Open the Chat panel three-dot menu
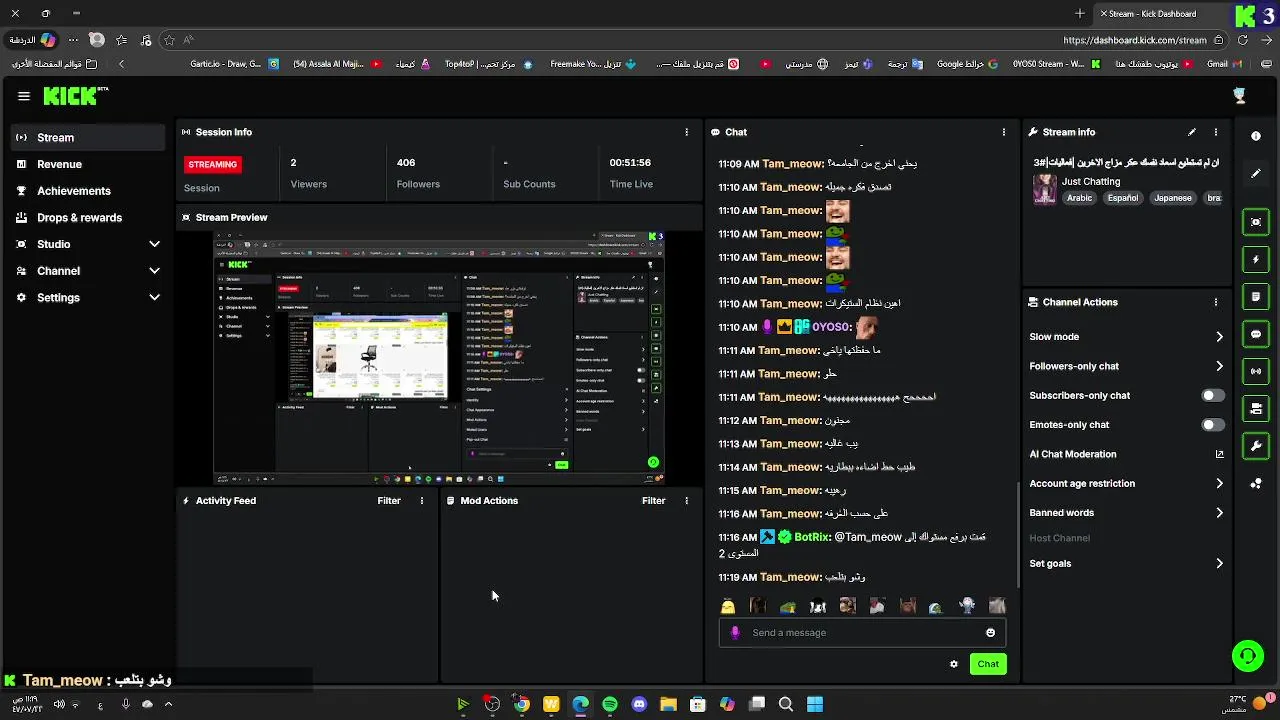This screenshot has height=720, width=1280. pyautogui.click(x=1004, y=132)
